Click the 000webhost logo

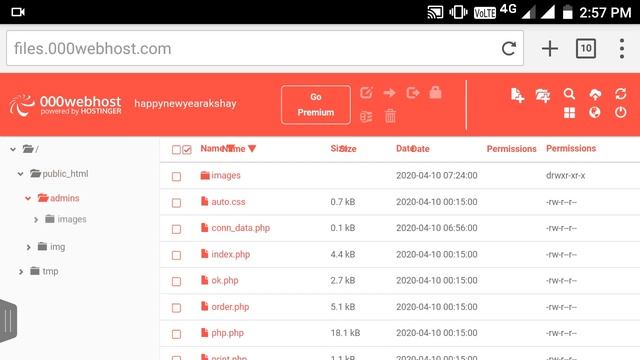[65, 105]
